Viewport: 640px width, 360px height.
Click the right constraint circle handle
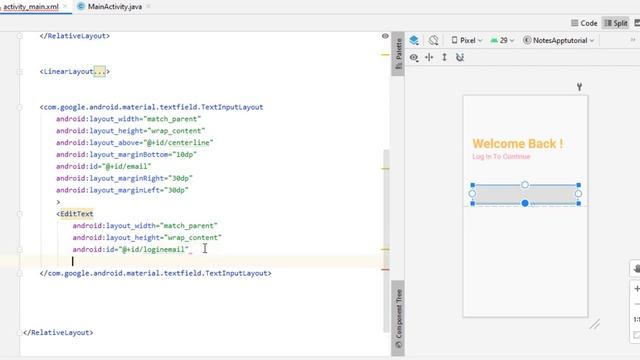pyautogui.click(x=578, y=194)
